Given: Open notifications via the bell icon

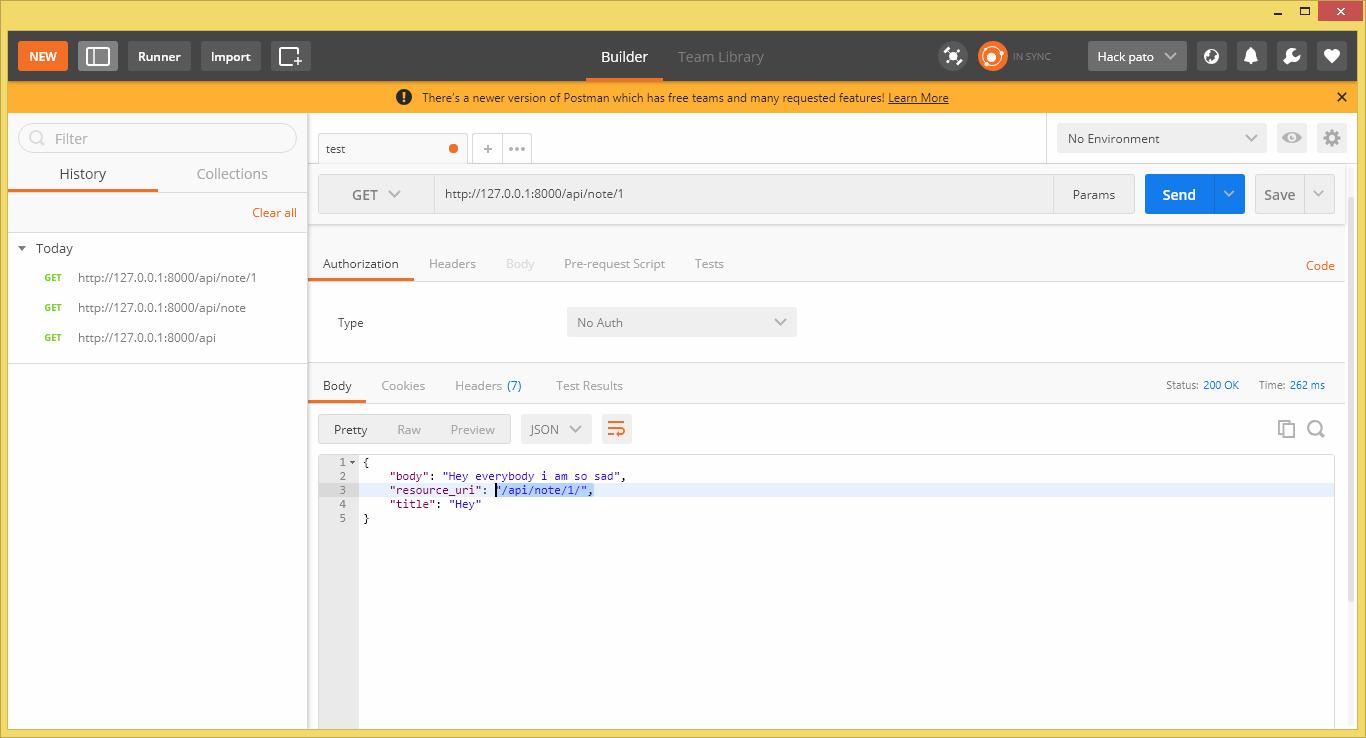Looking at the screenshot, I should coord(1250,56).
